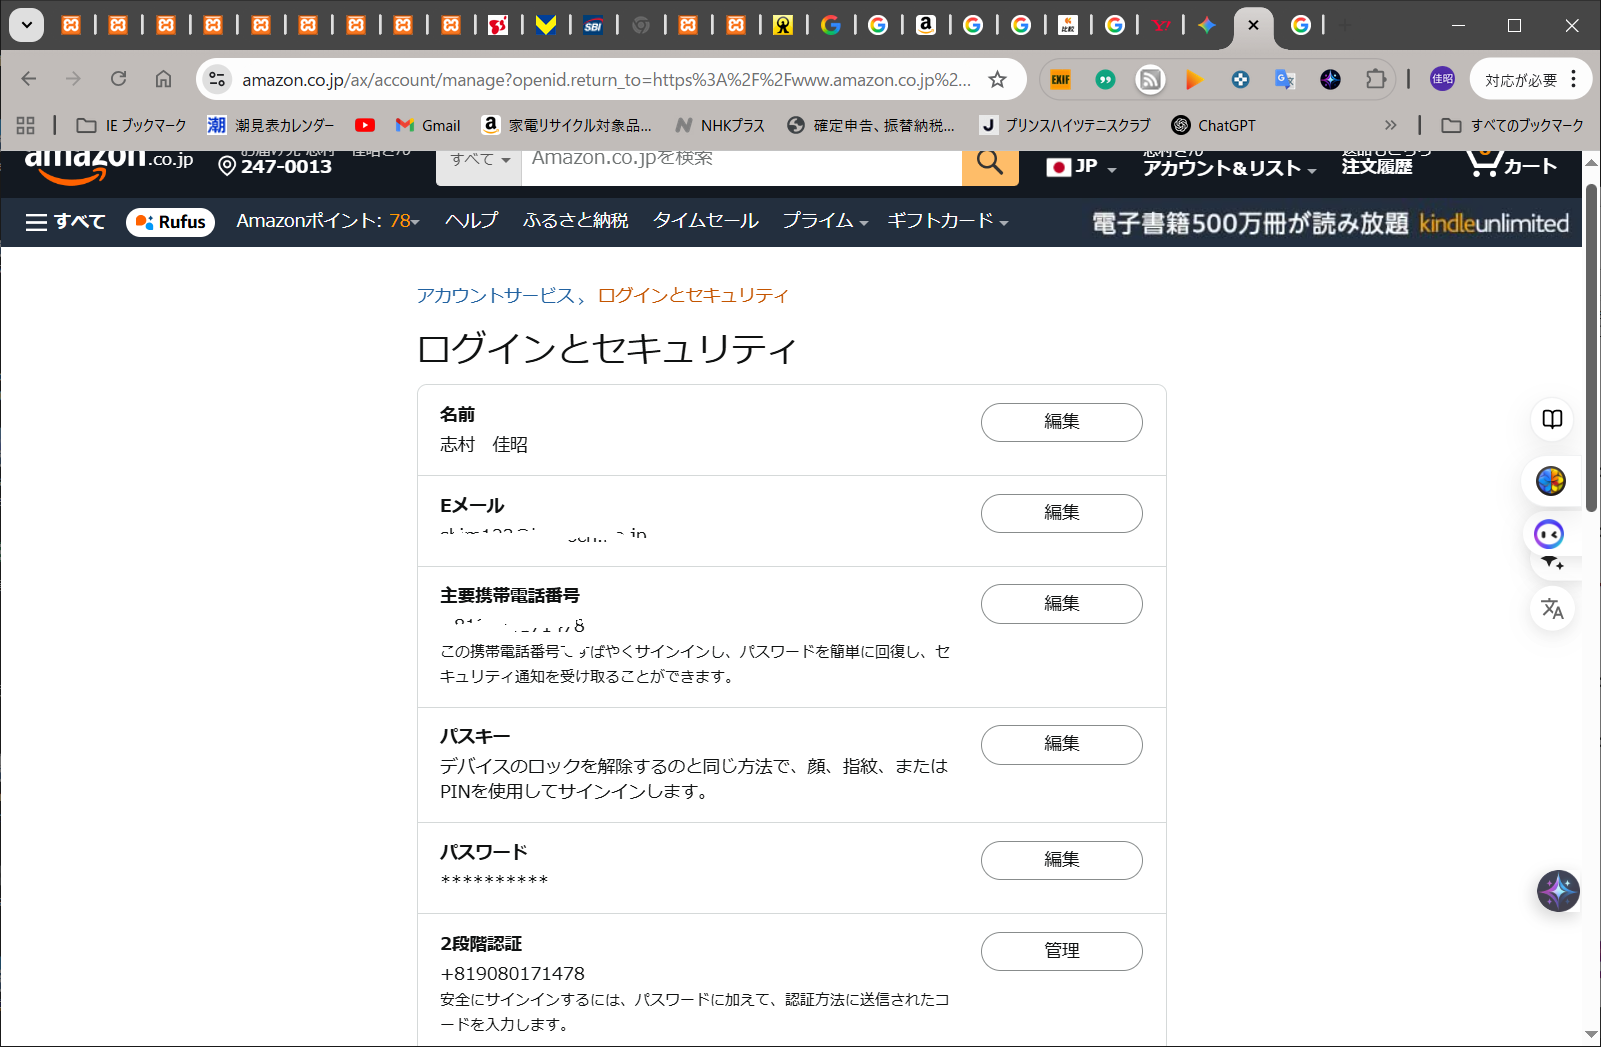Expand the アカウント&リスト menu
Viewport: 1601px width, 1047px height.
(1229, 167)
